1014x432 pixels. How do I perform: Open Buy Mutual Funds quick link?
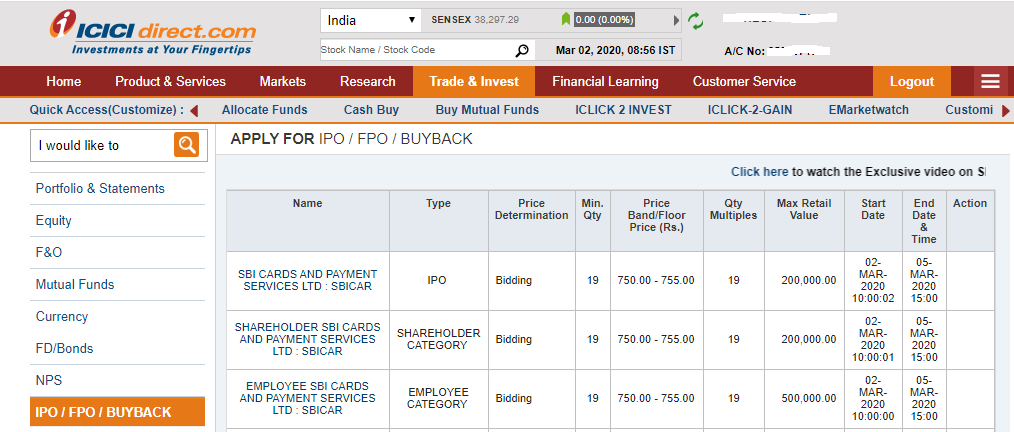coord(487,110)
